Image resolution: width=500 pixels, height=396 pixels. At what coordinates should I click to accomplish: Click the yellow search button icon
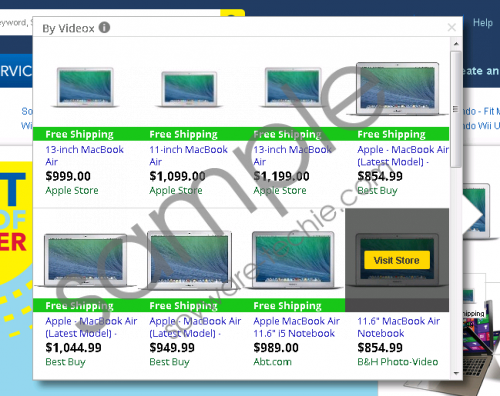tap(233, 13)
